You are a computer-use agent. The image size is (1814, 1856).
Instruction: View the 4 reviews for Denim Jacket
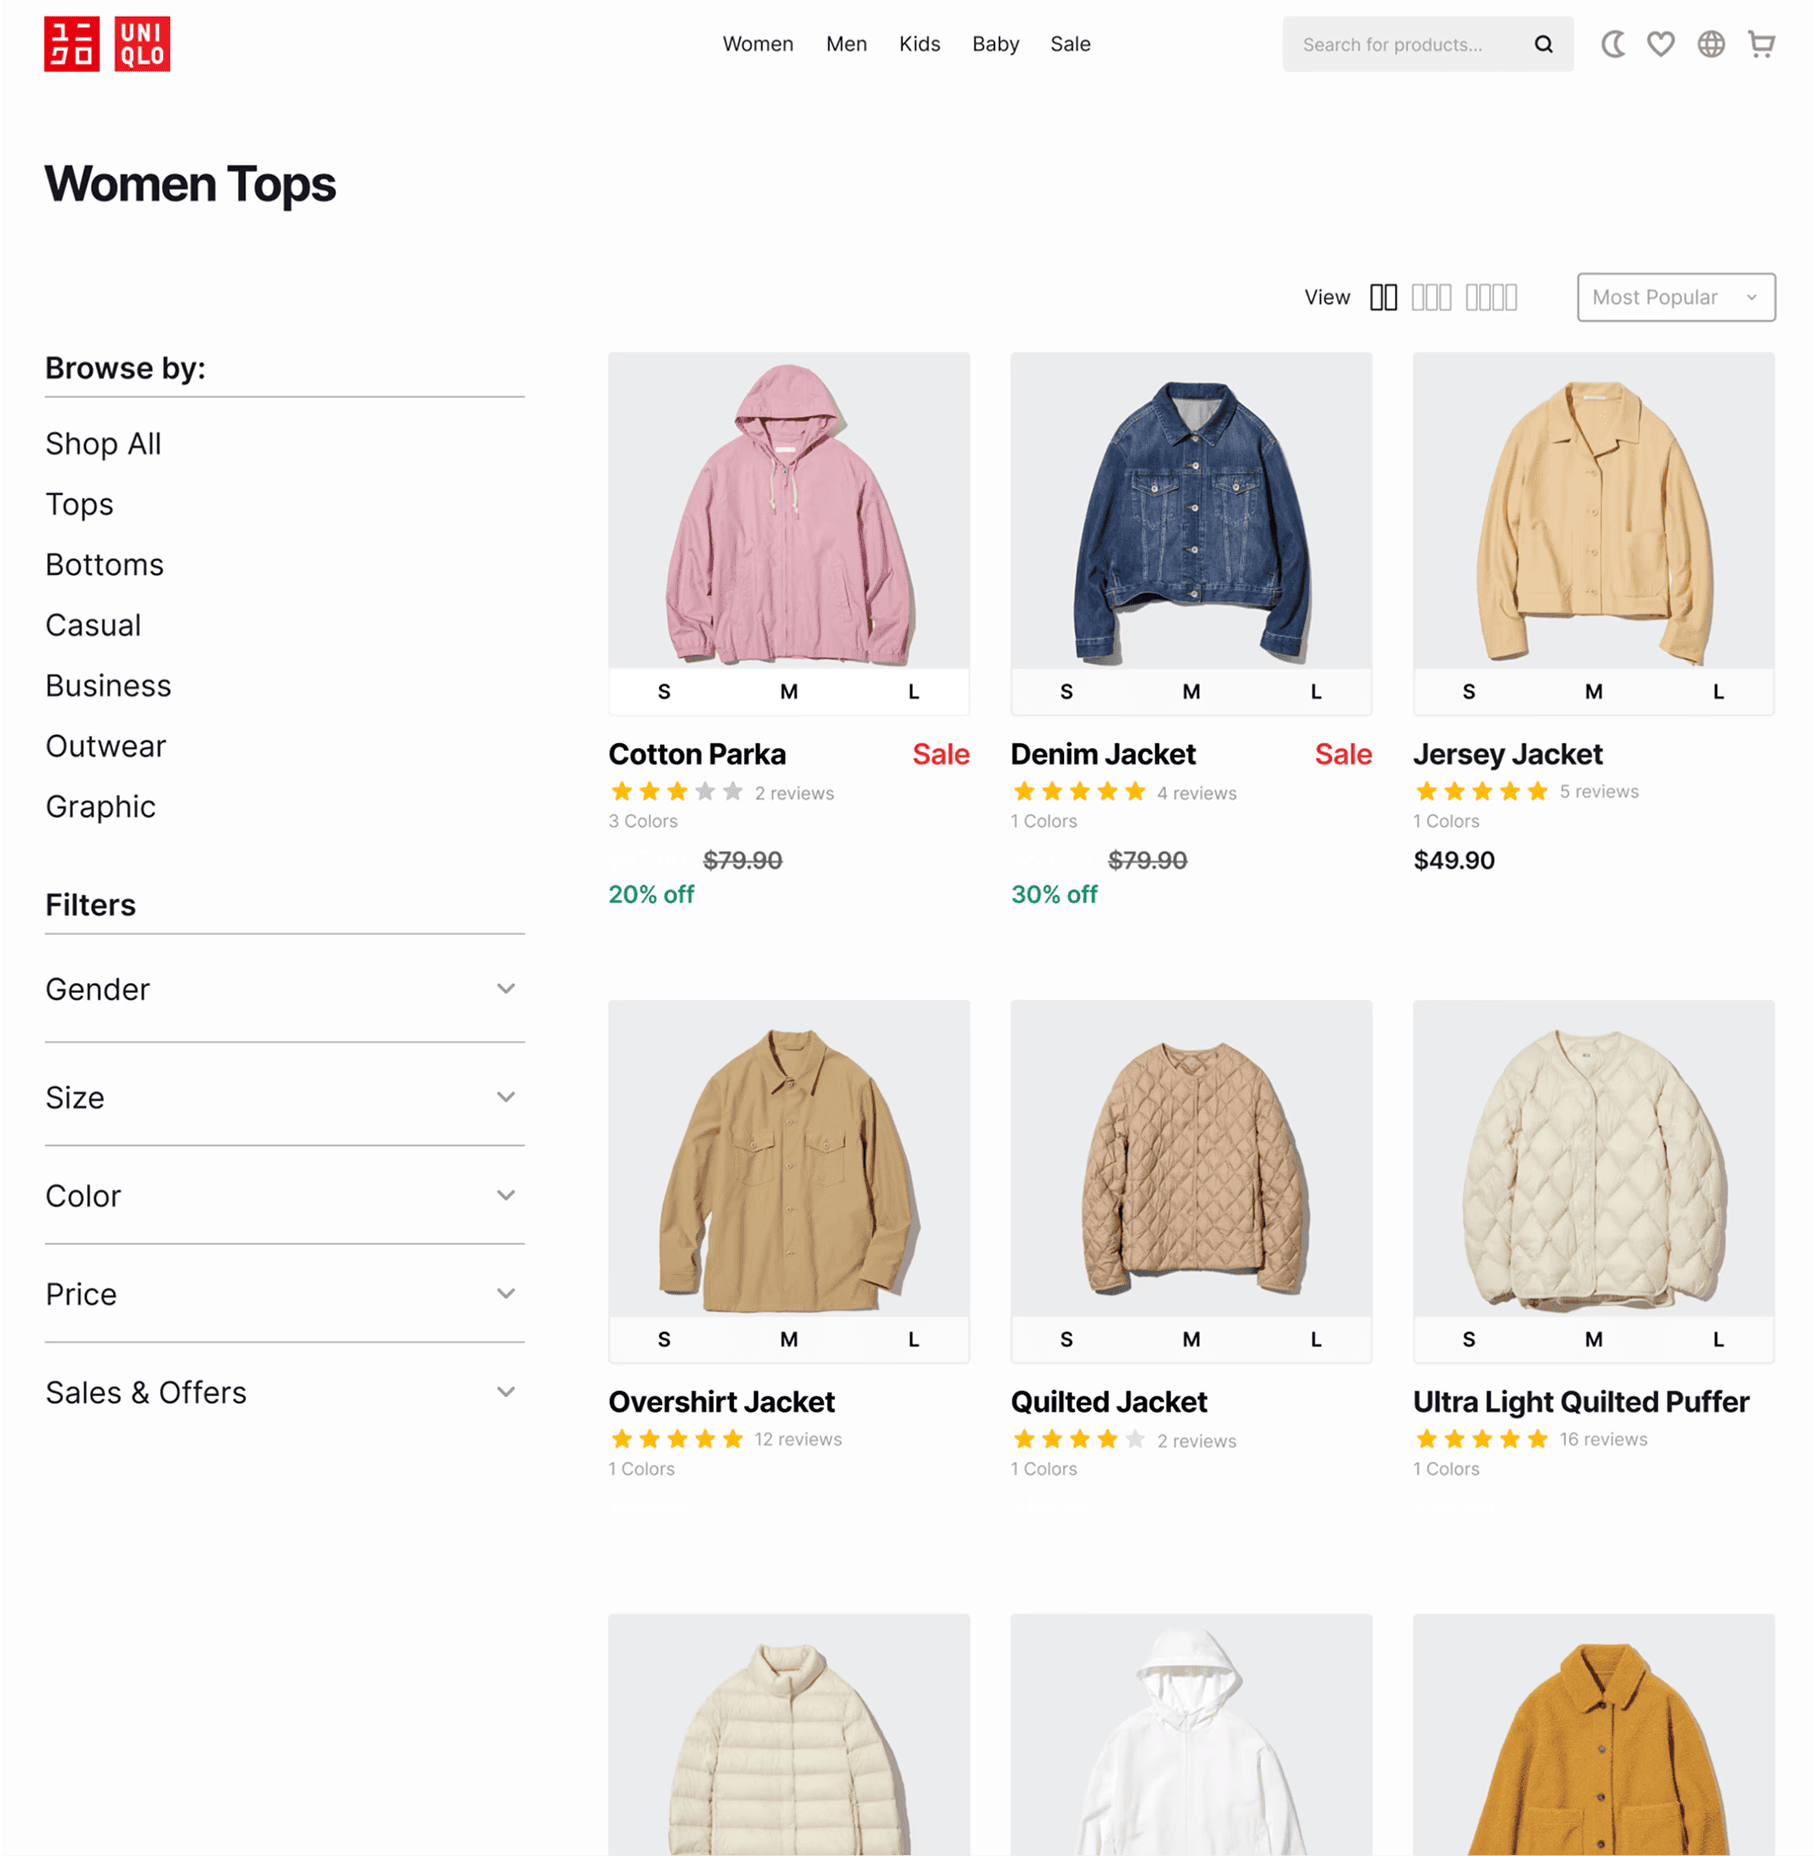(1196, 793)
